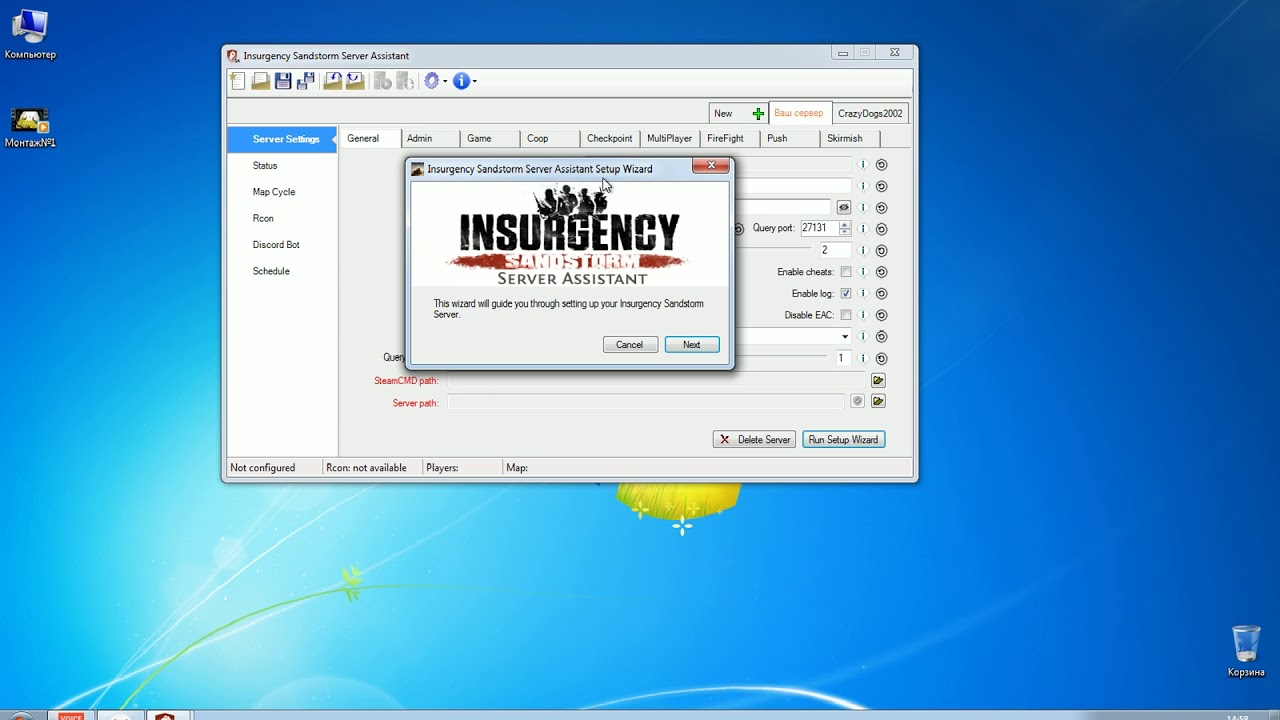1280x720 pixels.
Task: Open Schedule in the sidebar
Action: click(271, 271)
